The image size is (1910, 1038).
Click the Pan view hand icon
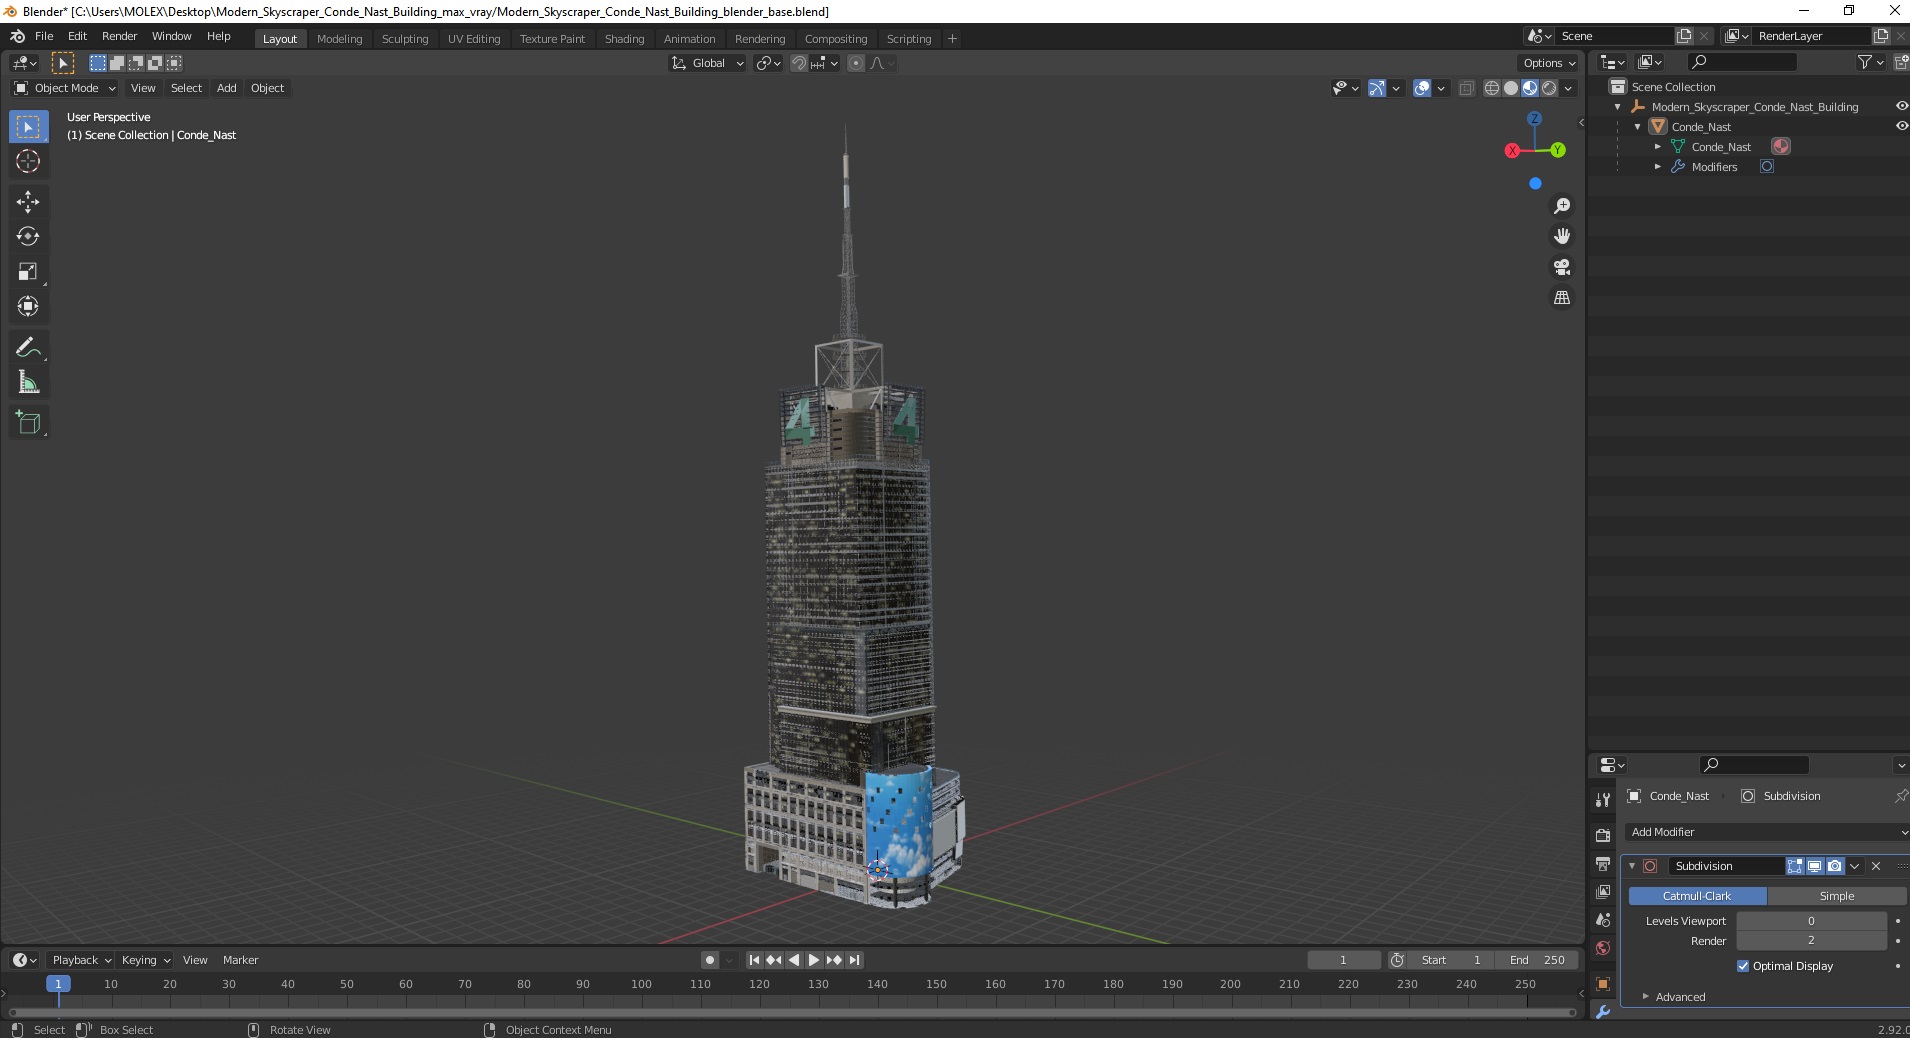tap(1562, 237)
